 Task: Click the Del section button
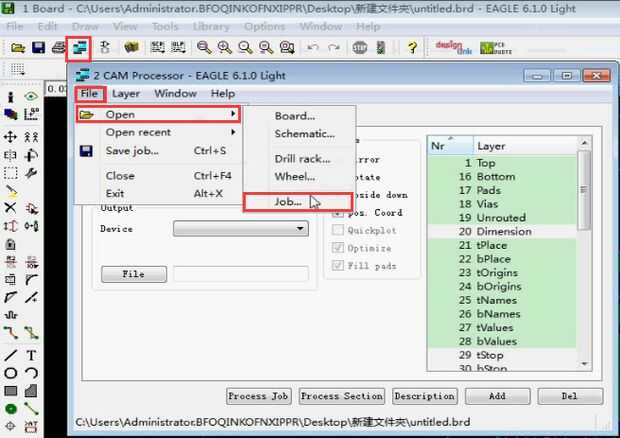570,396
